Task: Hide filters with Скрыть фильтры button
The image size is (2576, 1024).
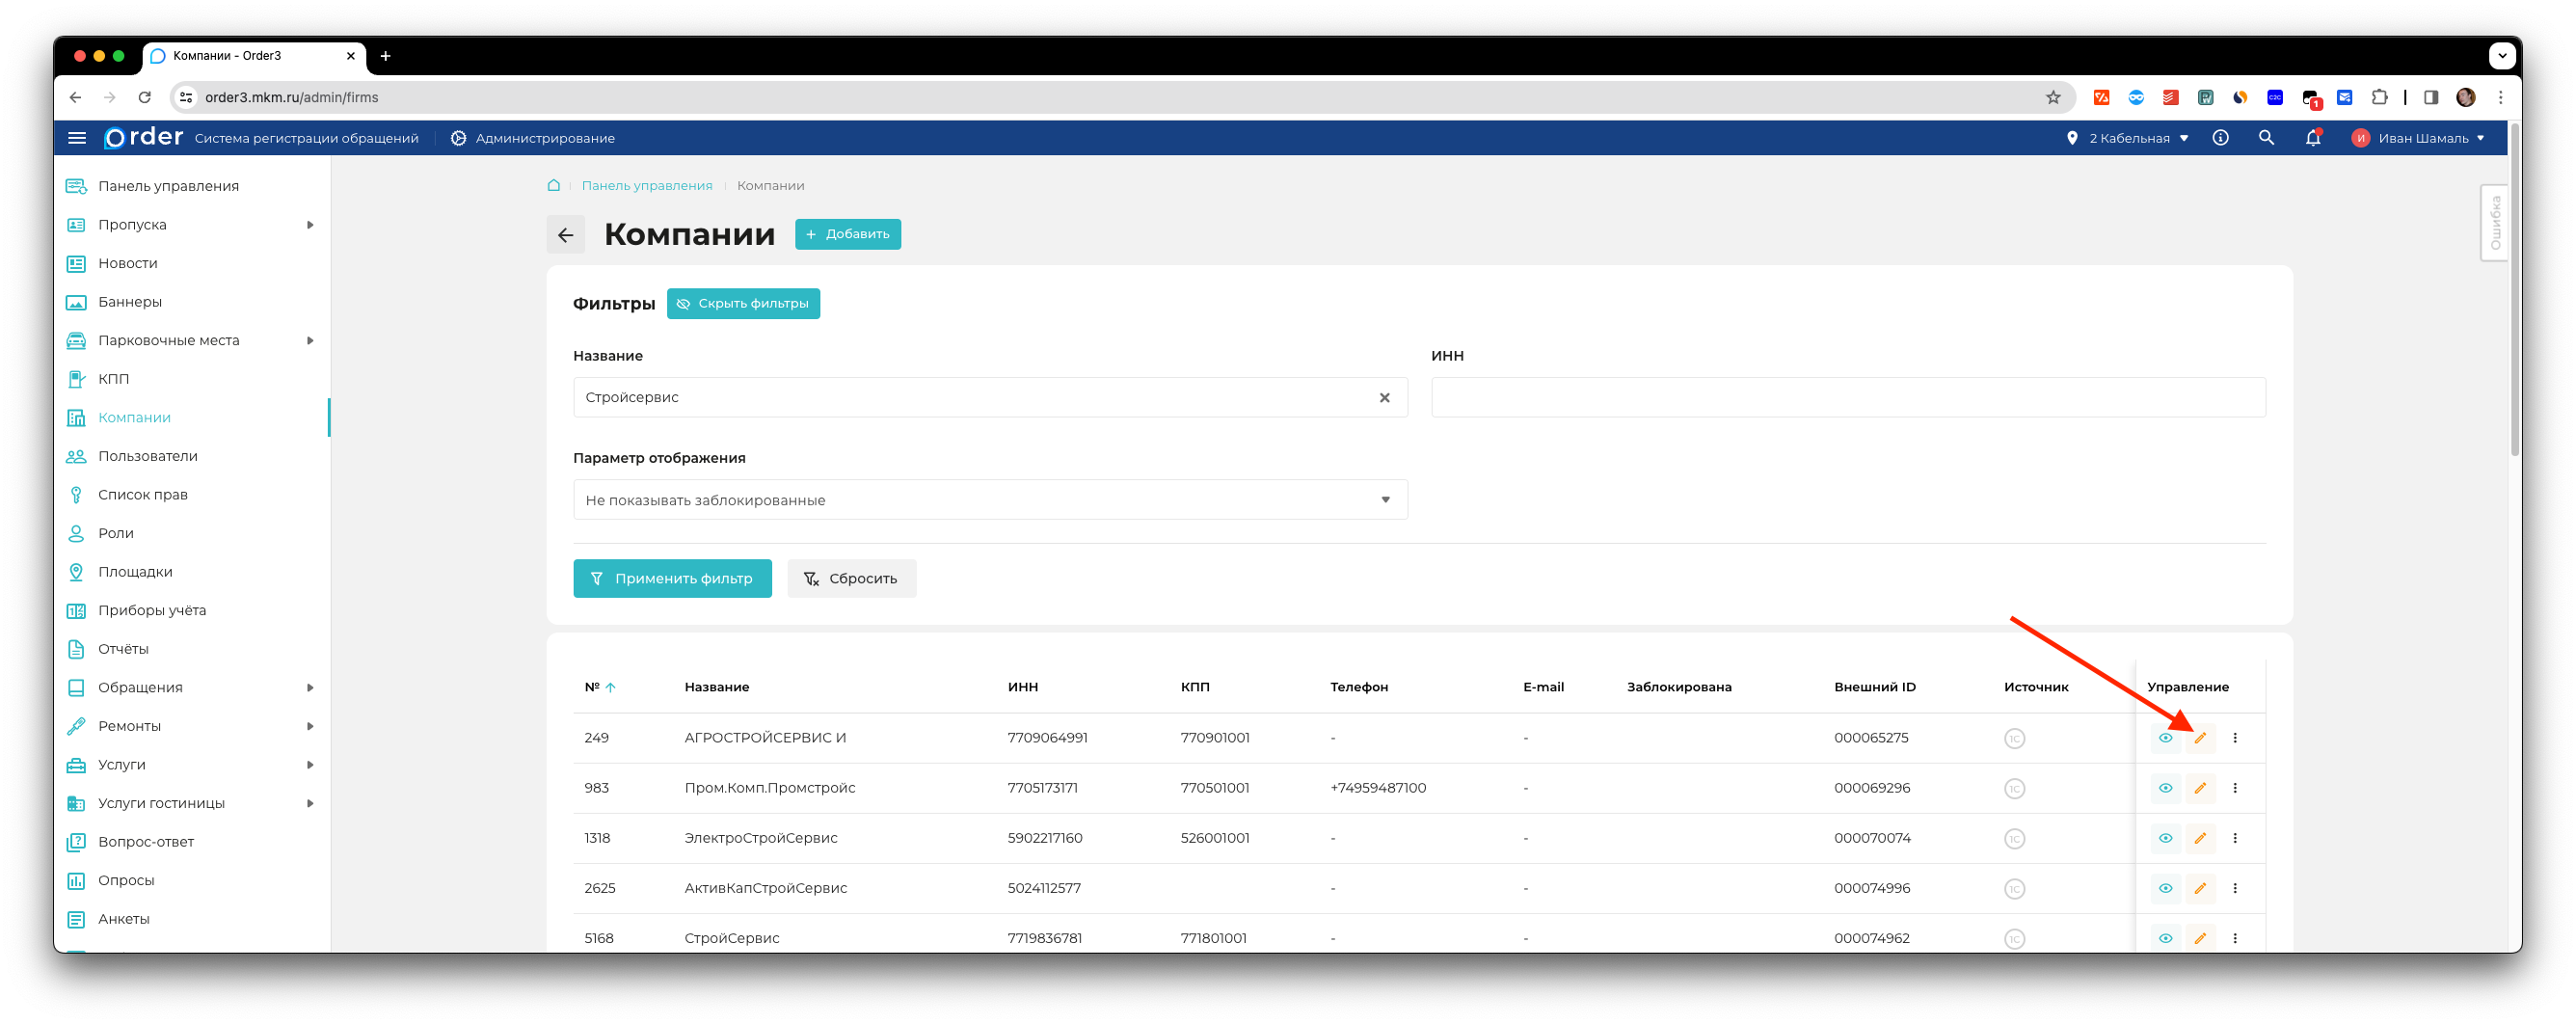Action: (743, 304)
